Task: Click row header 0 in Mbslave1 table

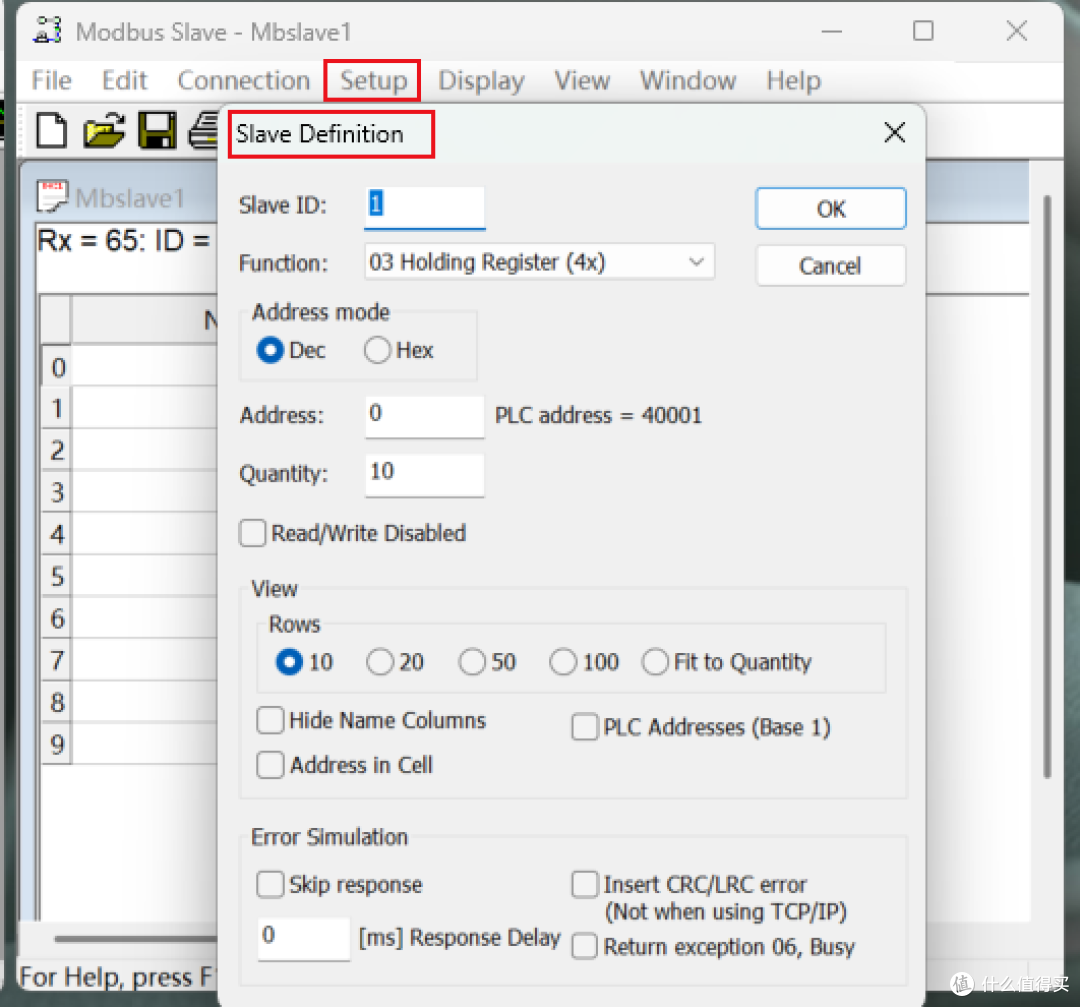Action: 57,366
